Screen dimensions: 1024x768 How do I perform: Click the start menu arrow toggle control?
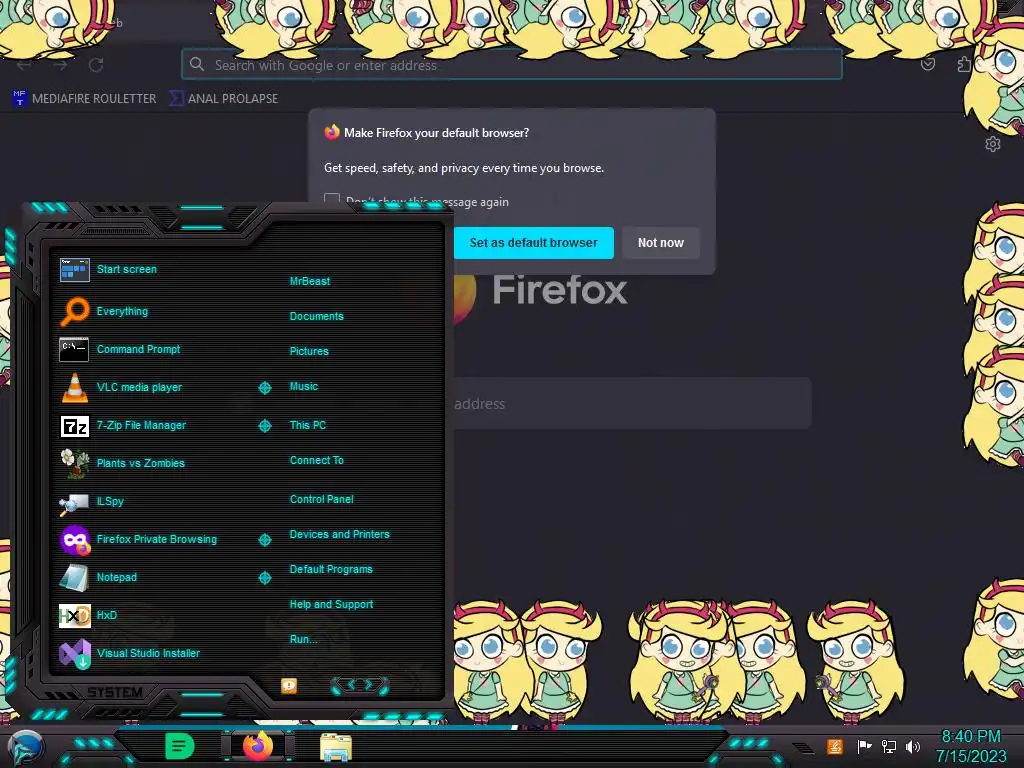pos(360,685)
